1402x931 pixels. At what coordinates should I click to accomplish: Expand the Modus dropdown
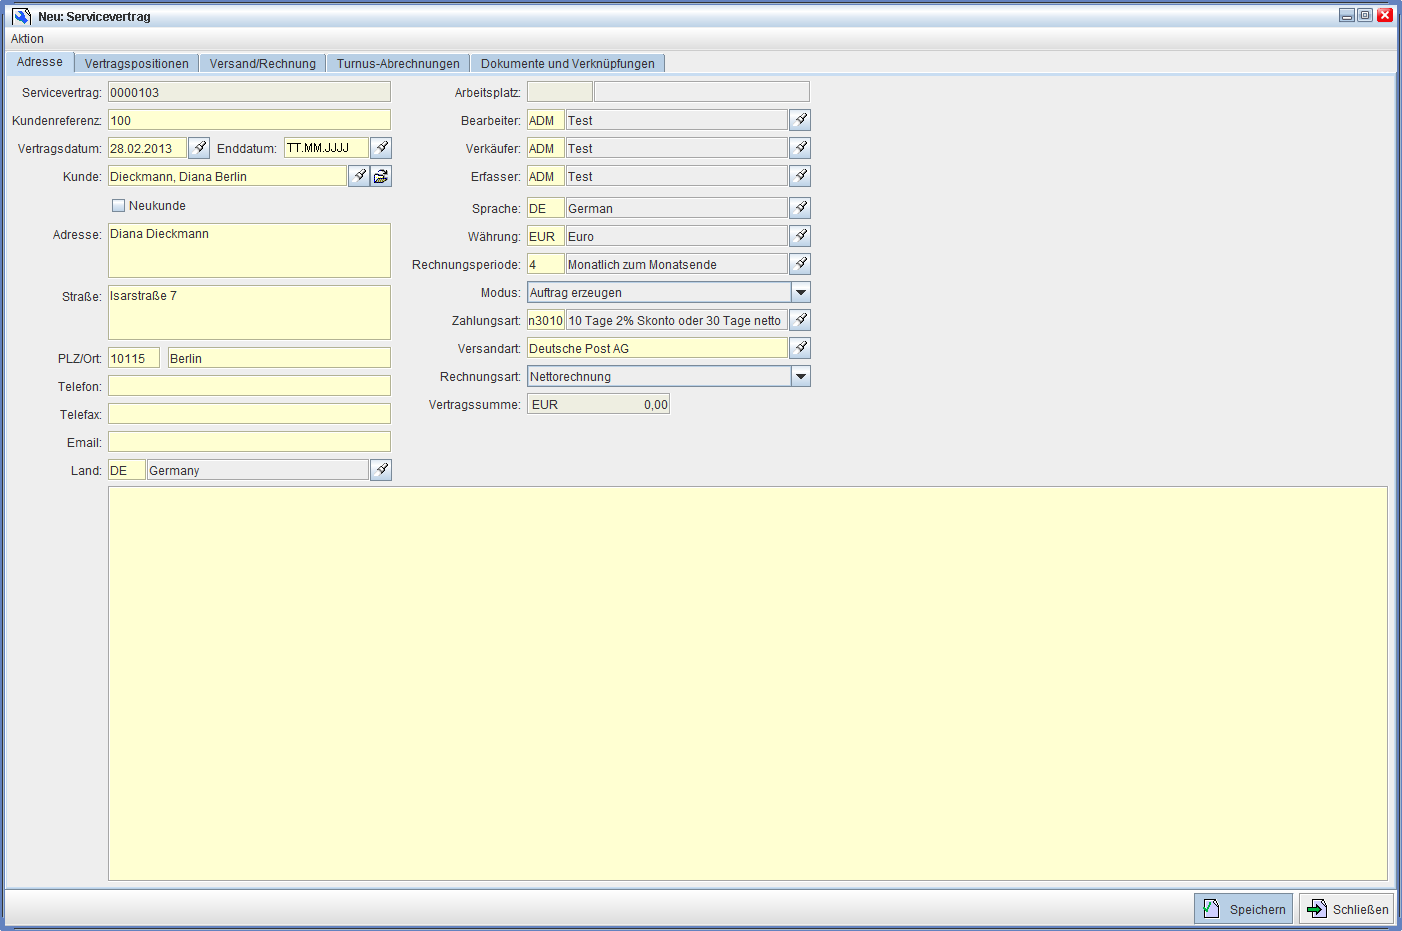(x=800, y=292)
